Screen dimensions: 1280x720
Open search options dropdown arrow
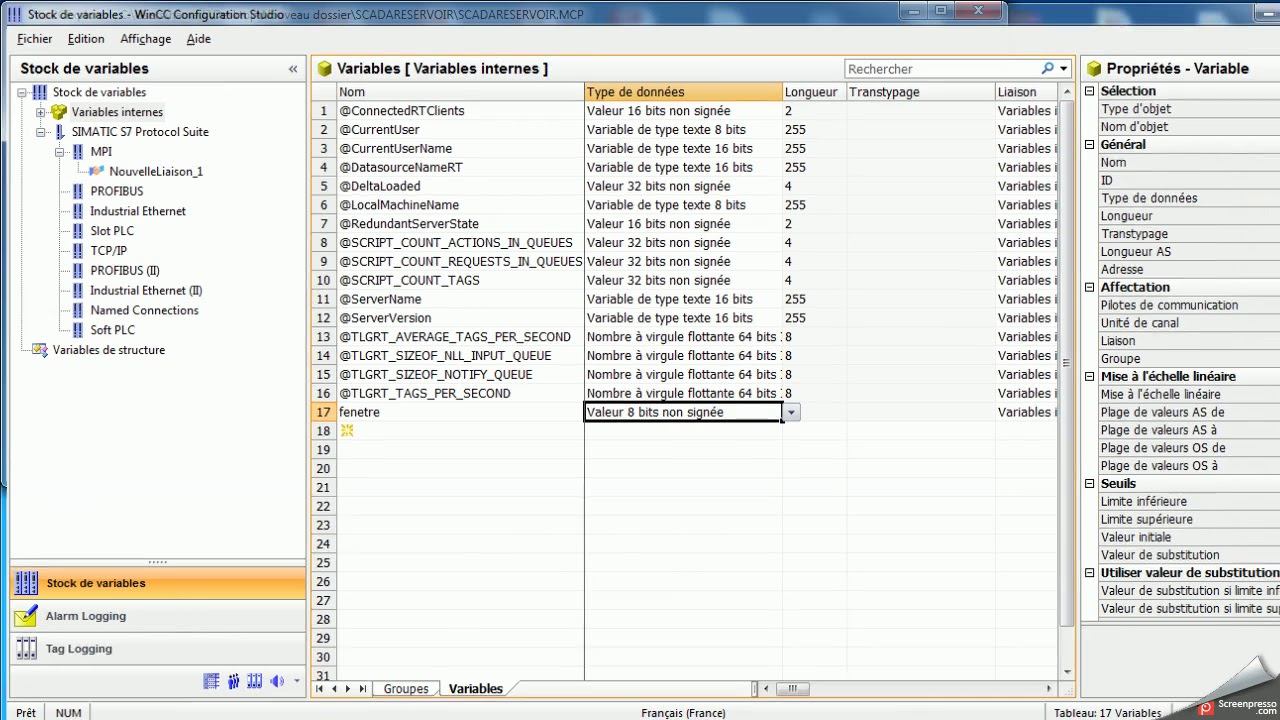(1064, 69)
